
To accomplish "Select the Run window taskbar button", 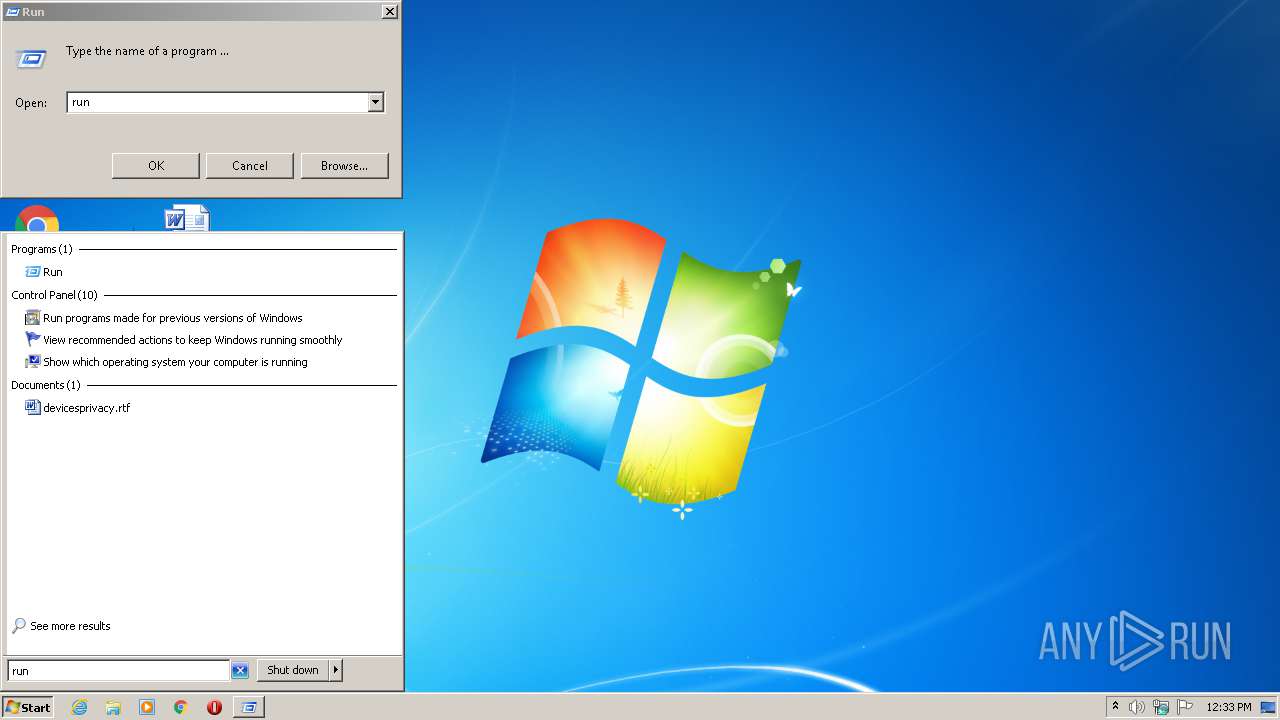I will click(x=248, y=707).
